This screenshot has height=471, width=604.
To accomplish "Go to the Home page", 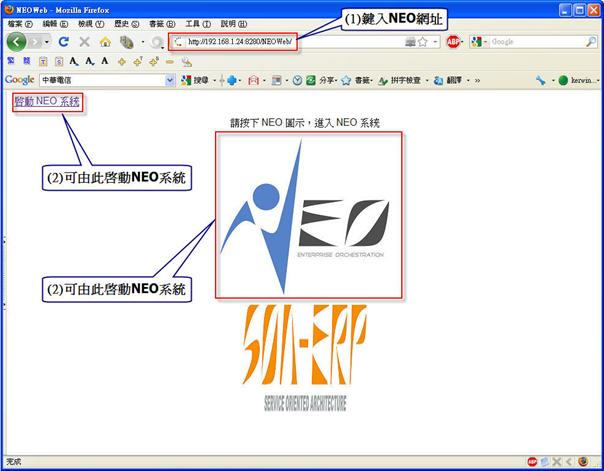I will pos(105,42).
